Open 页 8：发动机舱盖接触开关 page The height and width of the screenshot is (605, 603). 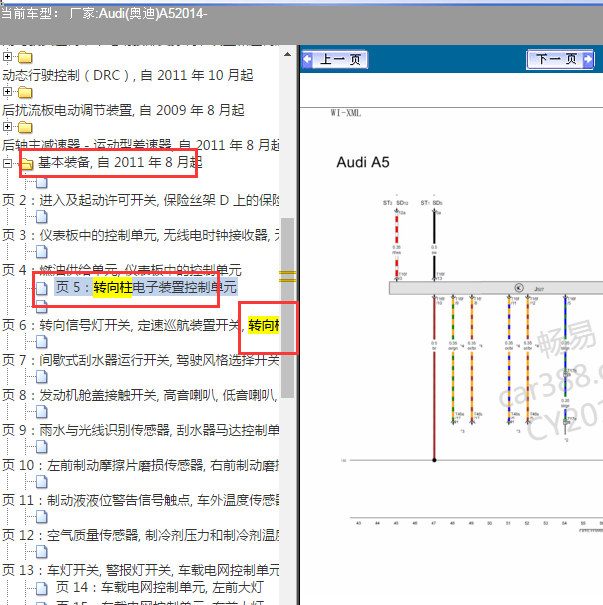pyautogui.click(x=141, y=395)
